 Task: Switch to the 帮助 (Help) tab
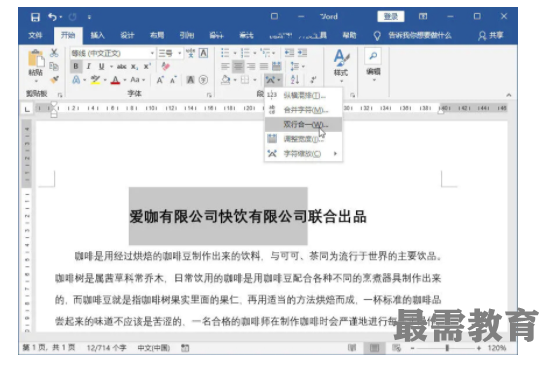(x=349, y=35)
